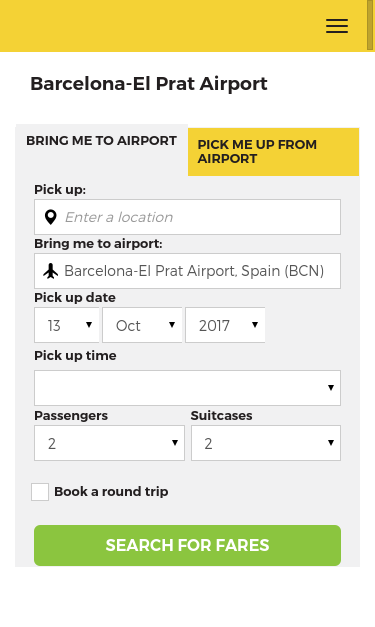Viewport: 375px width, 627px height.
Task: Open the hamburger menu icon
Action: 337,26
